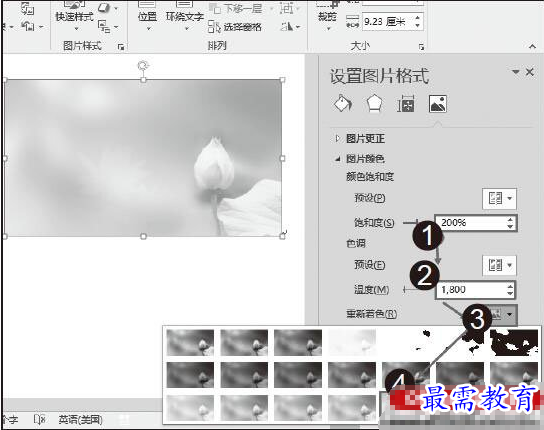This screenshot has width=544, height=430.
Task: Open the Wrap Text (环绕文字) menu
Action: pyautogui.click(x=185, y=16)
